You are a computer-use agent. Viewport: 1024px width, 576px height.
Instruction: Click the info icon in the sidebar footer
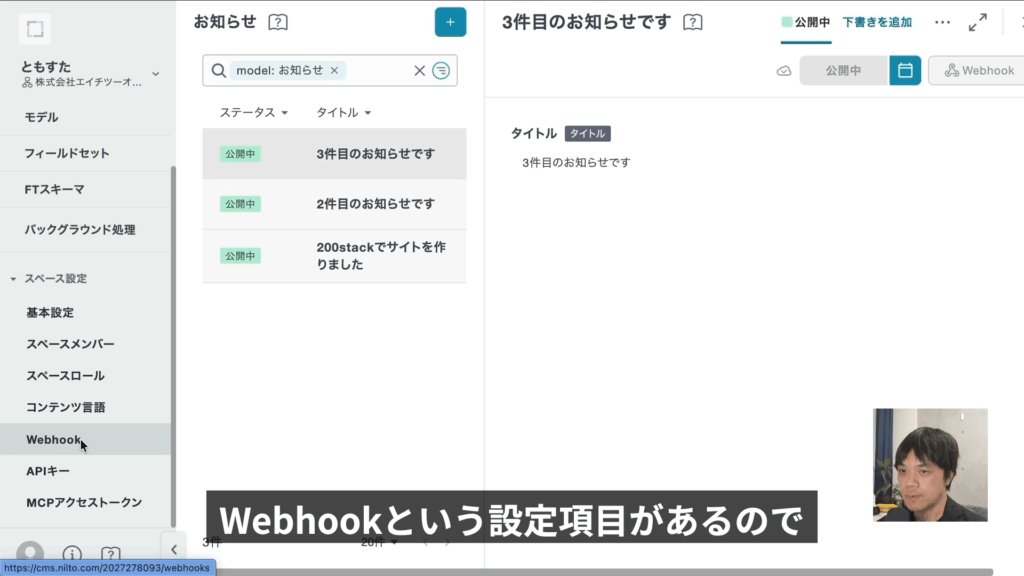point(72,554)
